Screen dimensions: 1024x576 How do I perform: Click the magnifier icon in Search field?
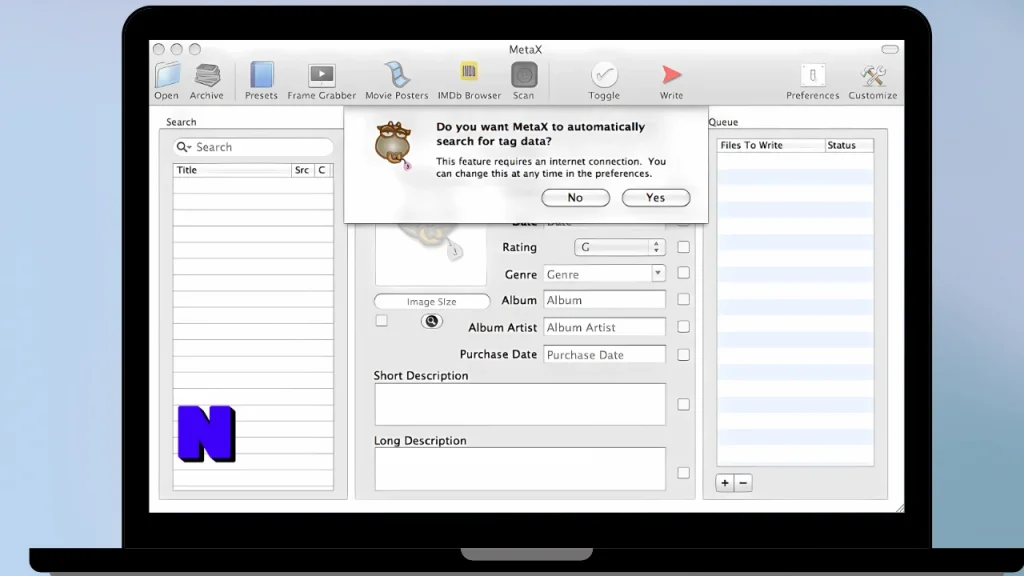click(183, 147)
